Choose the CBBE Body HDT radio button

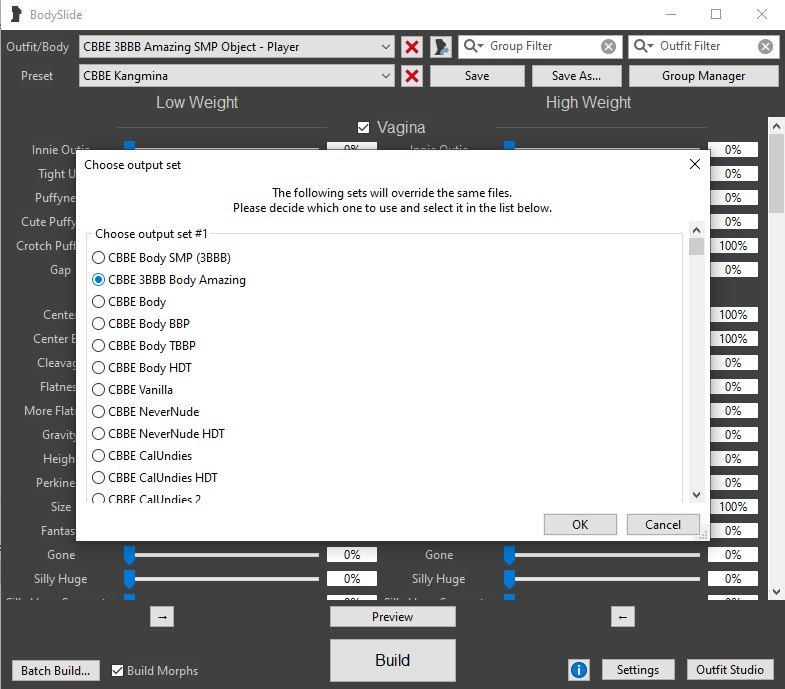[x=99, y=368]
